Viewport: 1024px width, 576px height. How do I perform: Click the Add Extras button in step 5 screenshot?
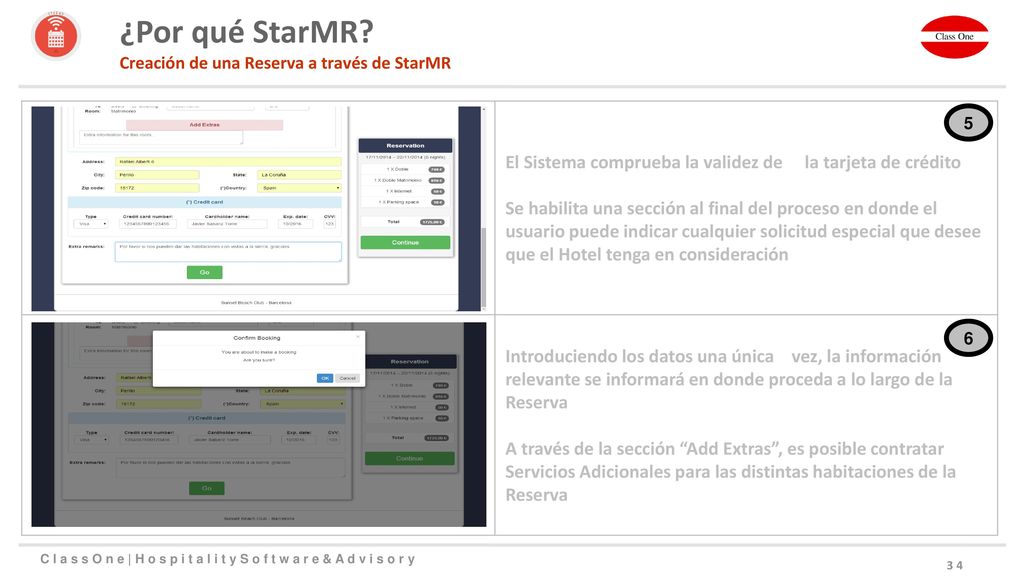click(204, 125)
